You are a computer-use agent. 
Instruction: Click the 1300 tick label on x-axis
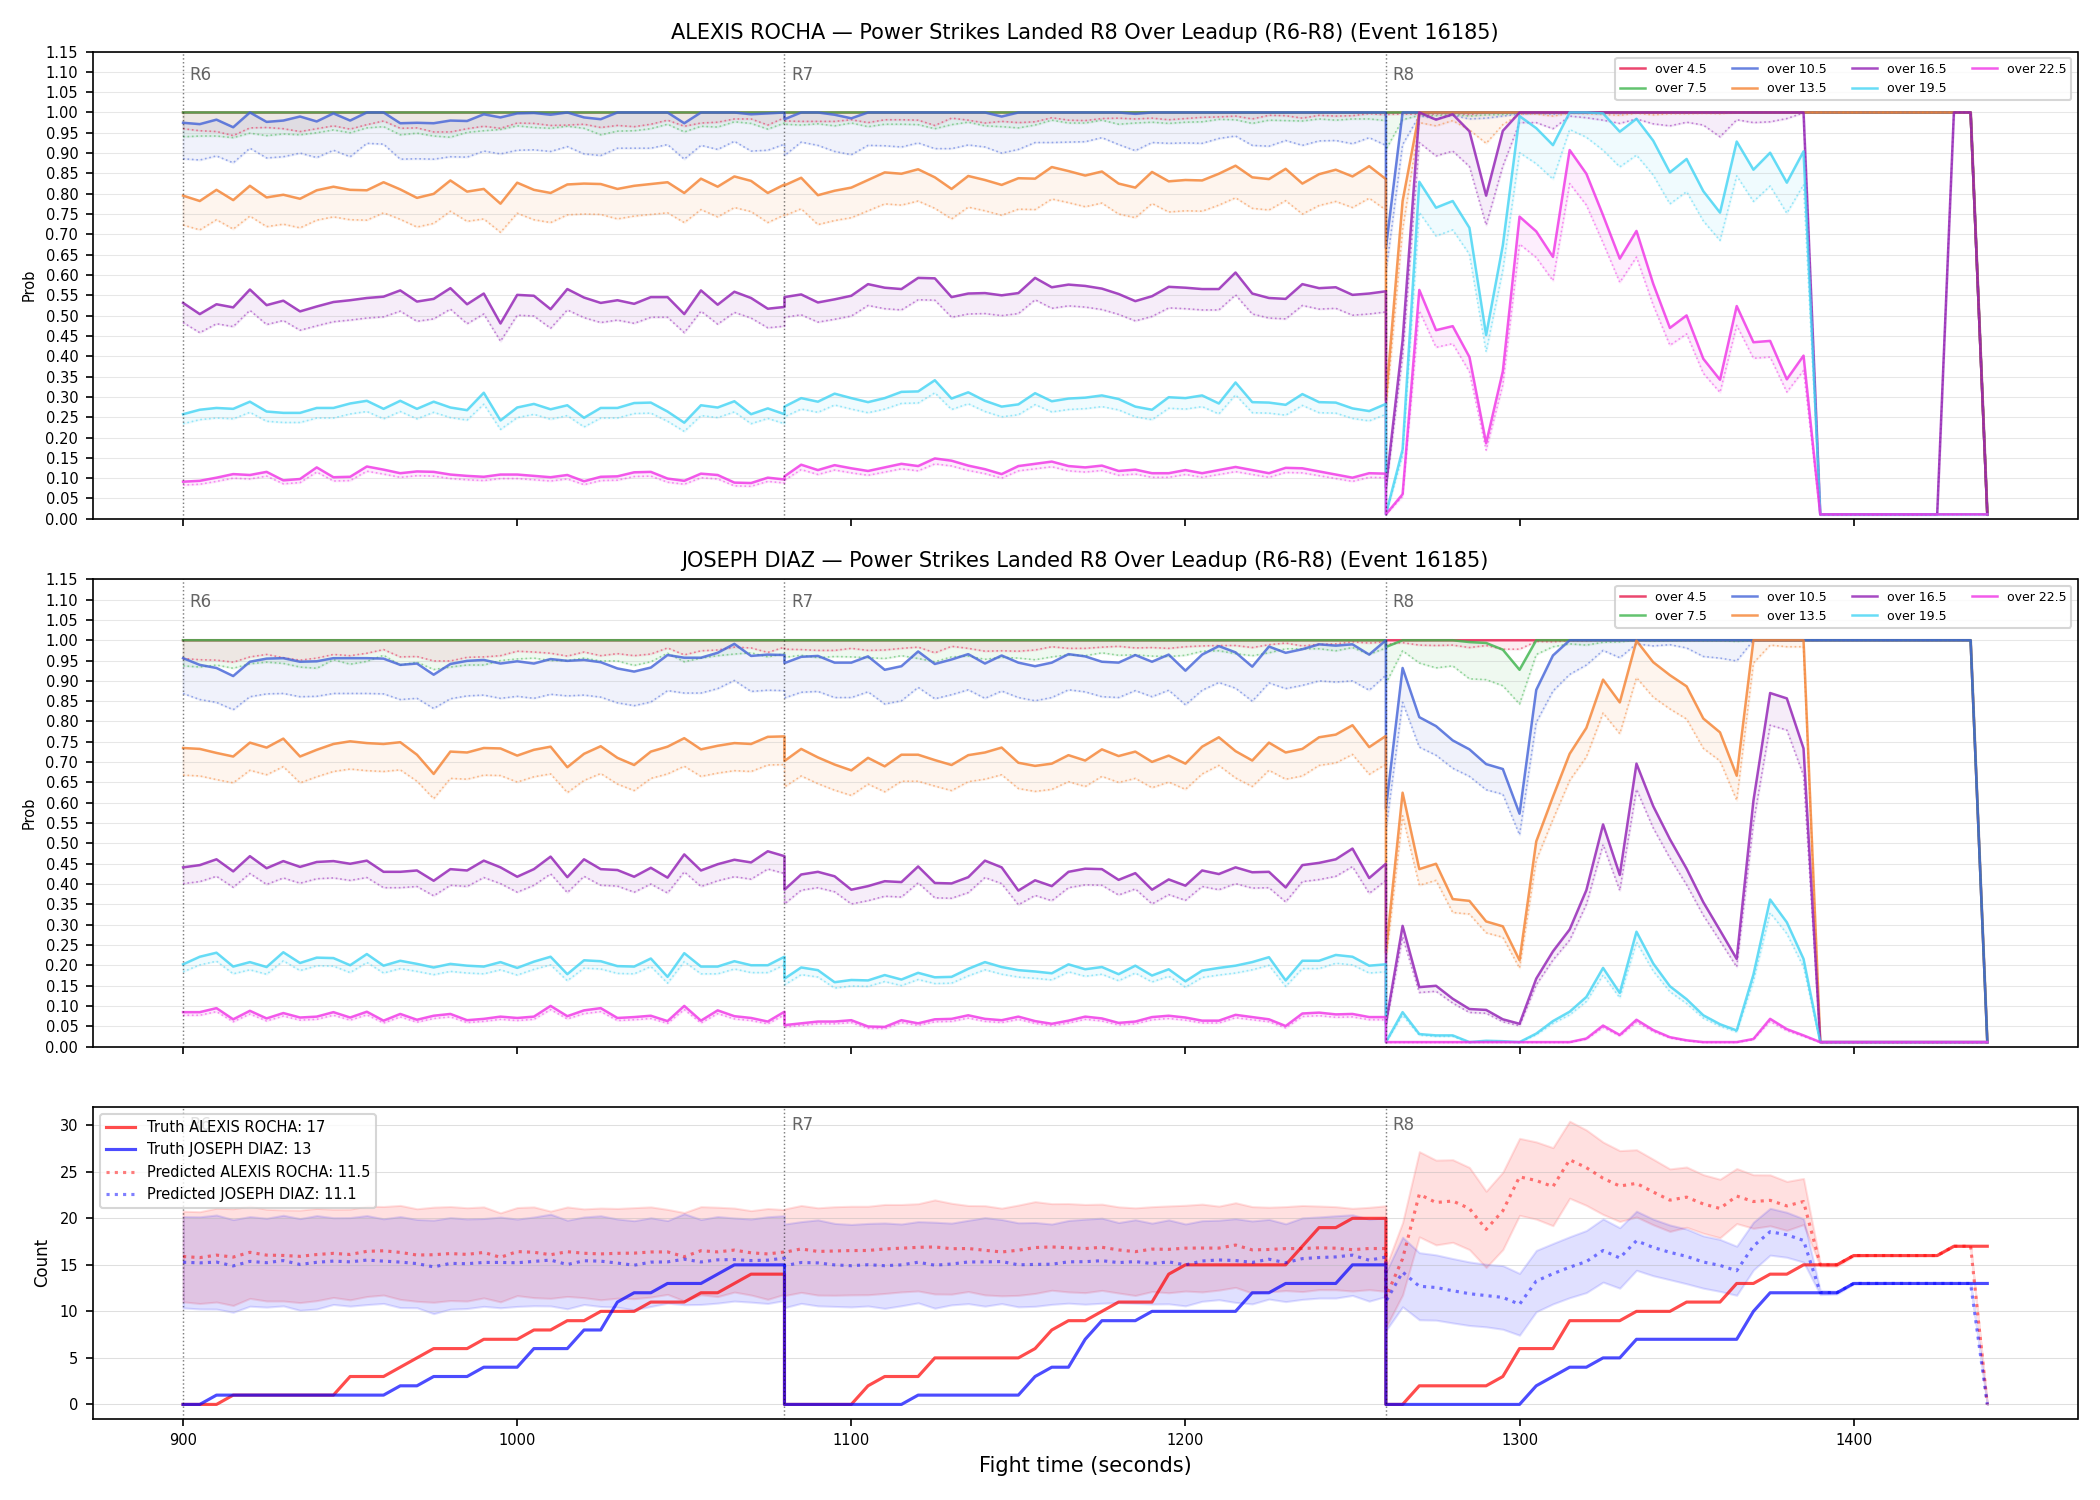pos(1520,1439)
